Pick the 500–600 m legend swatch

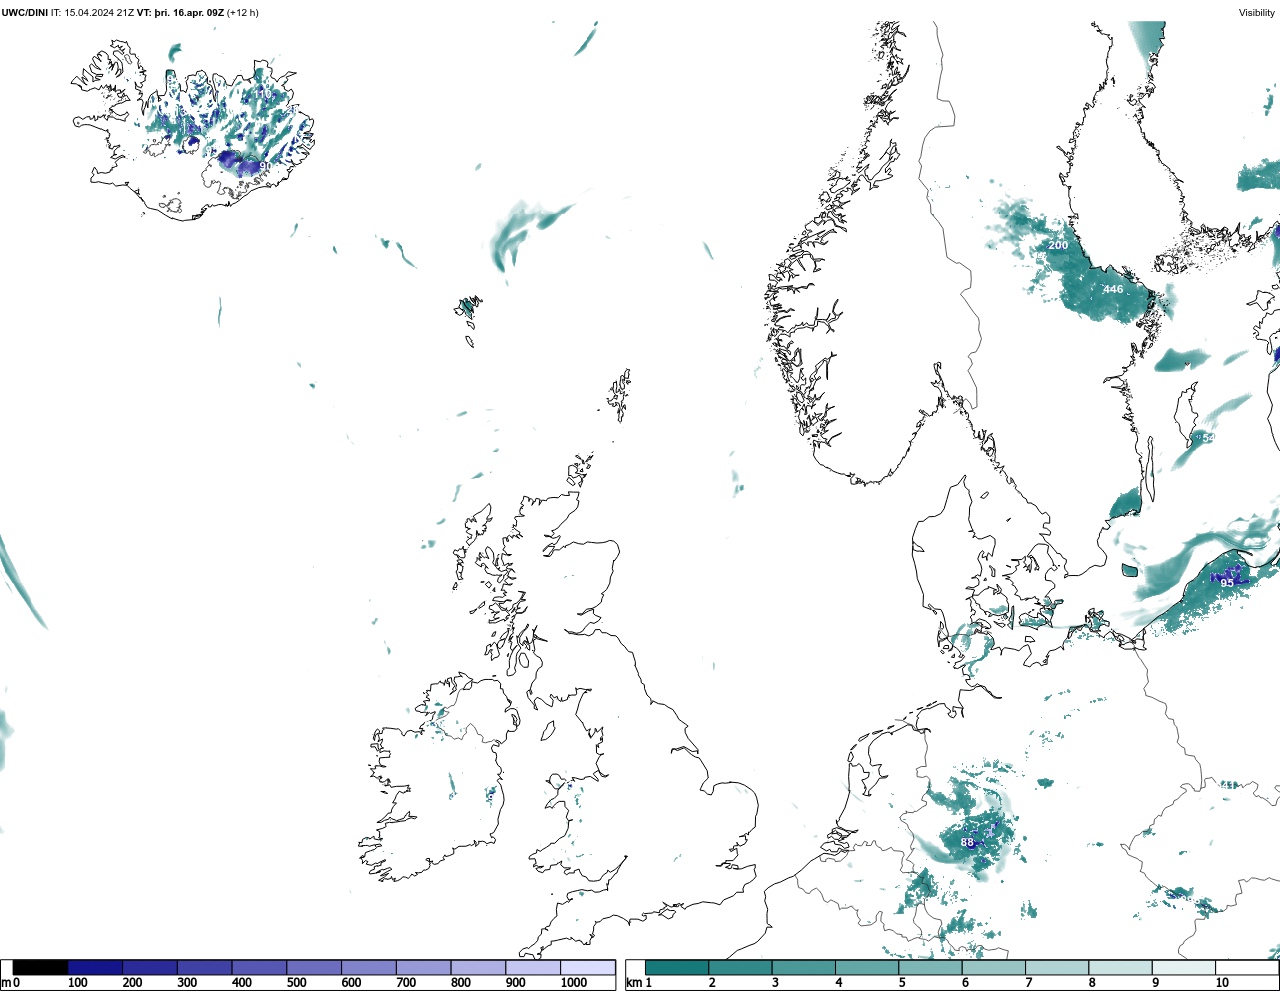(314, 968)
